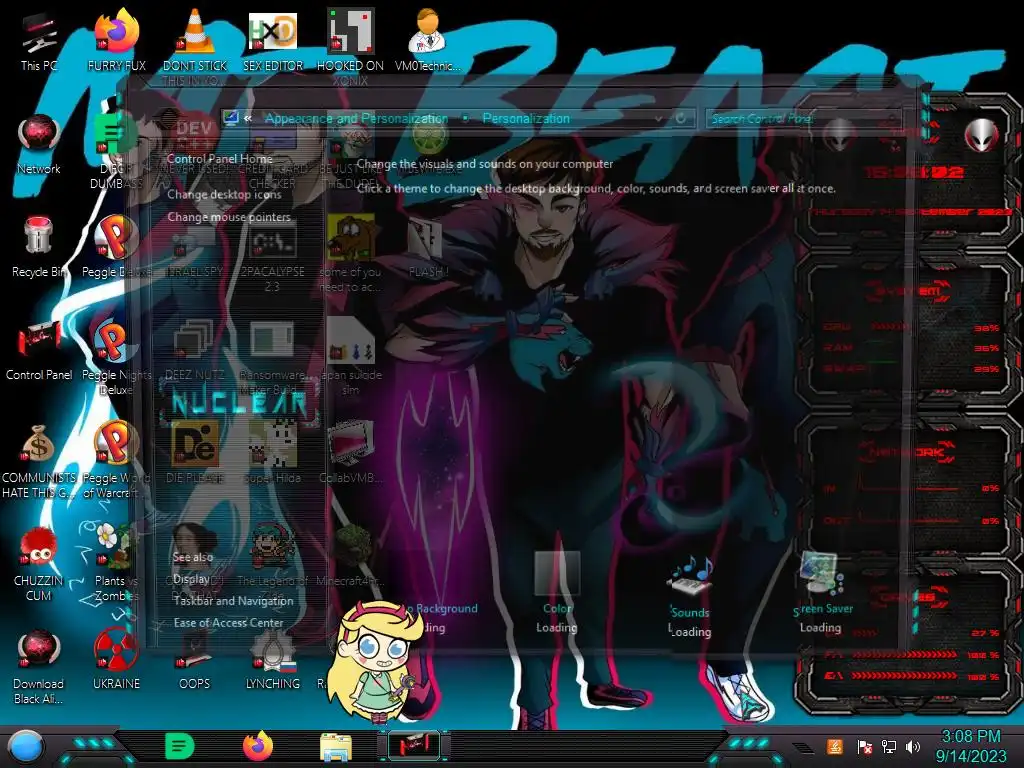Click the orange tray application icon
This screenshot has width=1024, height=768.
835,746
